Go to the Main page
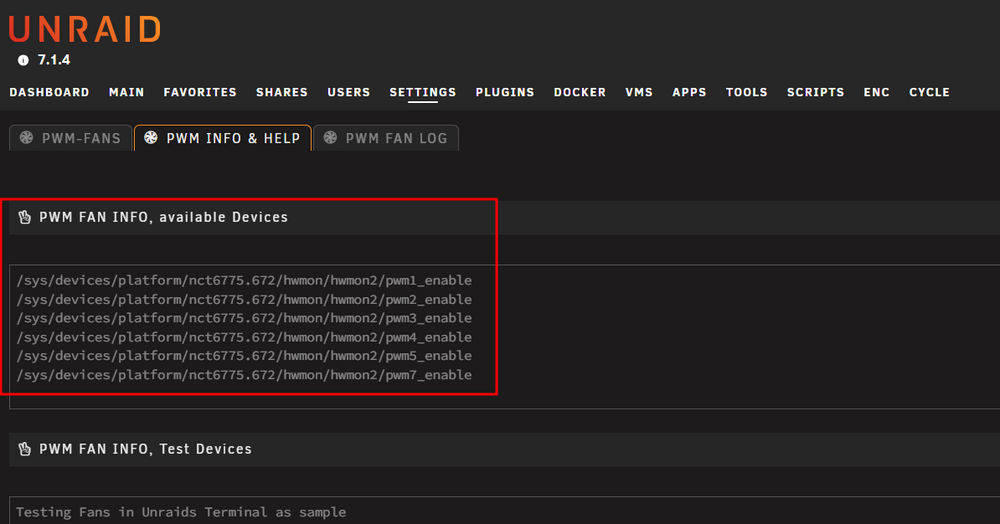Viewport: 1000px width, 524px height. 126,92
